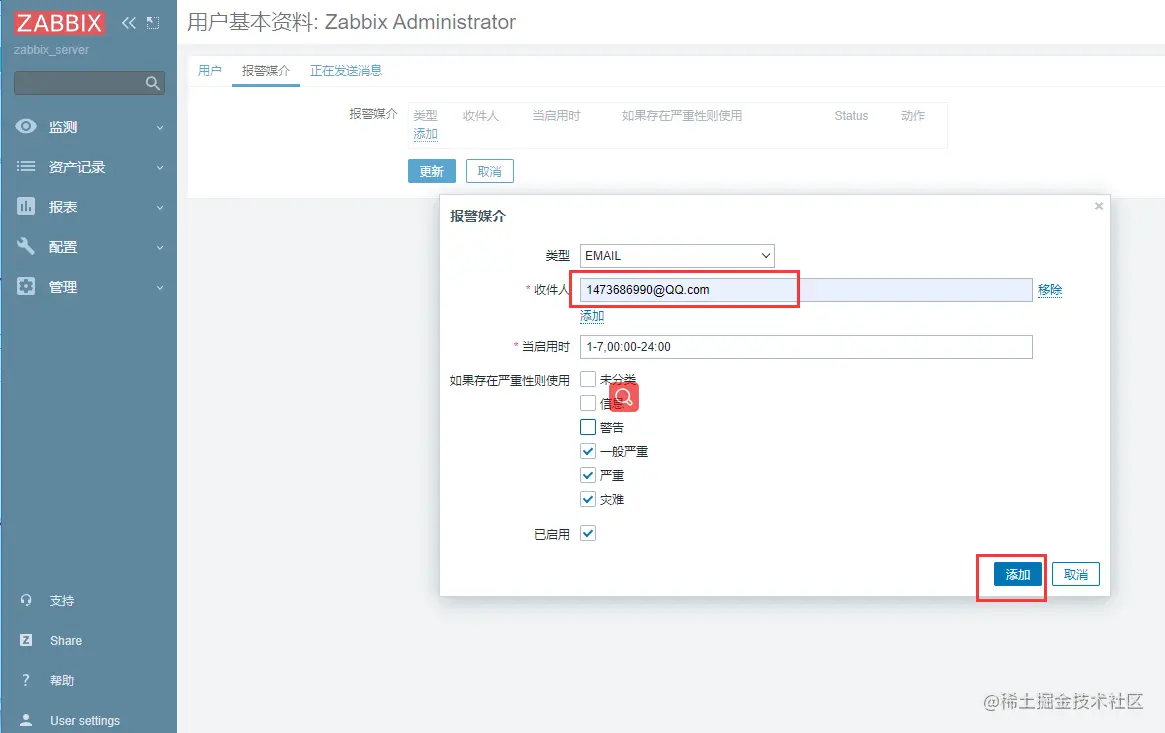Uncheck the 严重 severity checkbox
The width and height of the screenshot is (1165, 733).
[588, 475]
